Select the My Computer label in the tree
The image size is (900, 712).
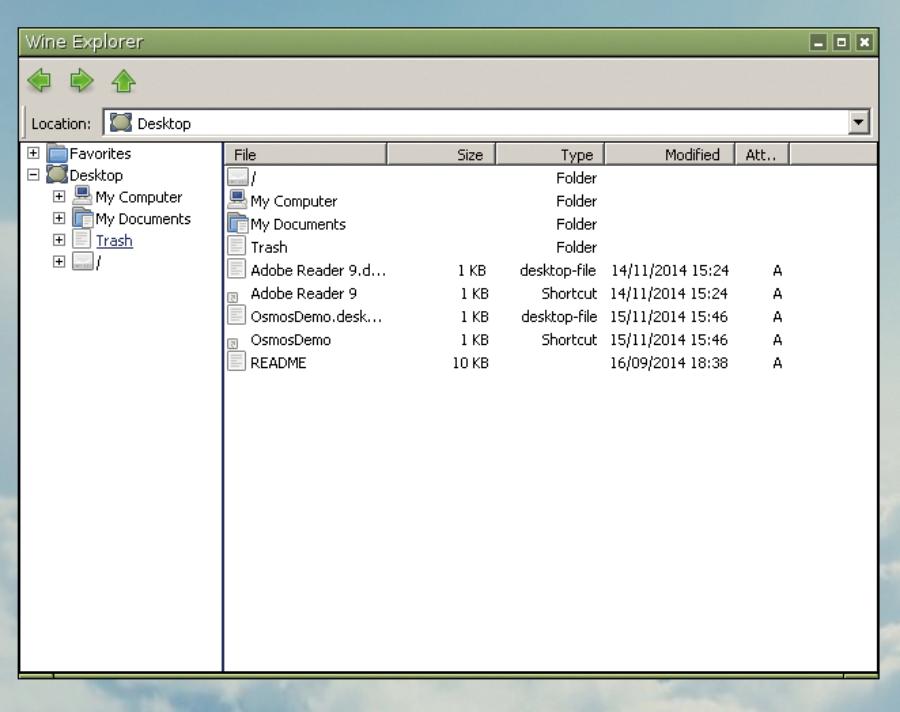139,197
